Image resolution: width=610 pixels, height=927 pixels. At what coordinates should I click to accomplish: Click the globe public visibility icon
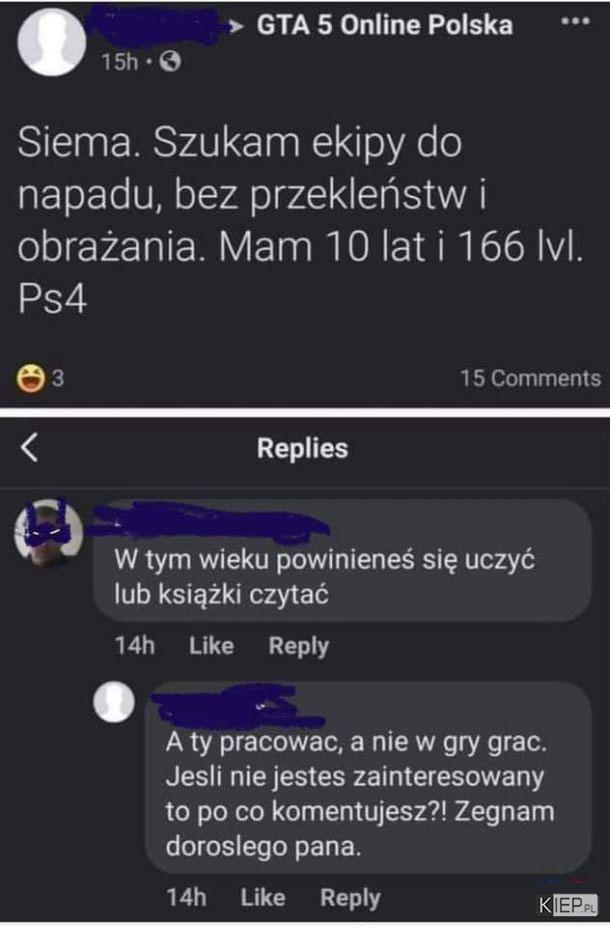coord(170,61)
